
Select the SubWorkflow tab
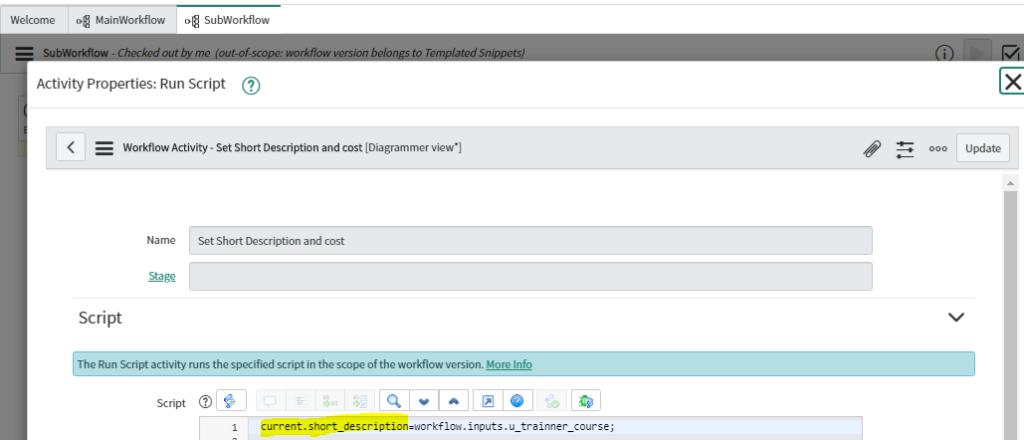coord(228,20)
